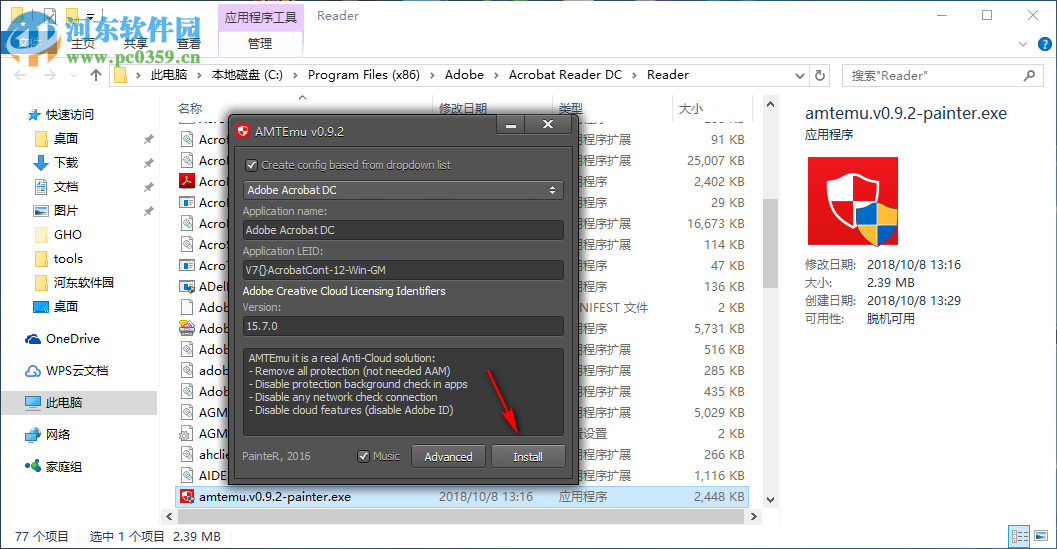Sort files by 修改日期 column header
The height and width of the screenshot is (549, 1057).
point(462,109)
